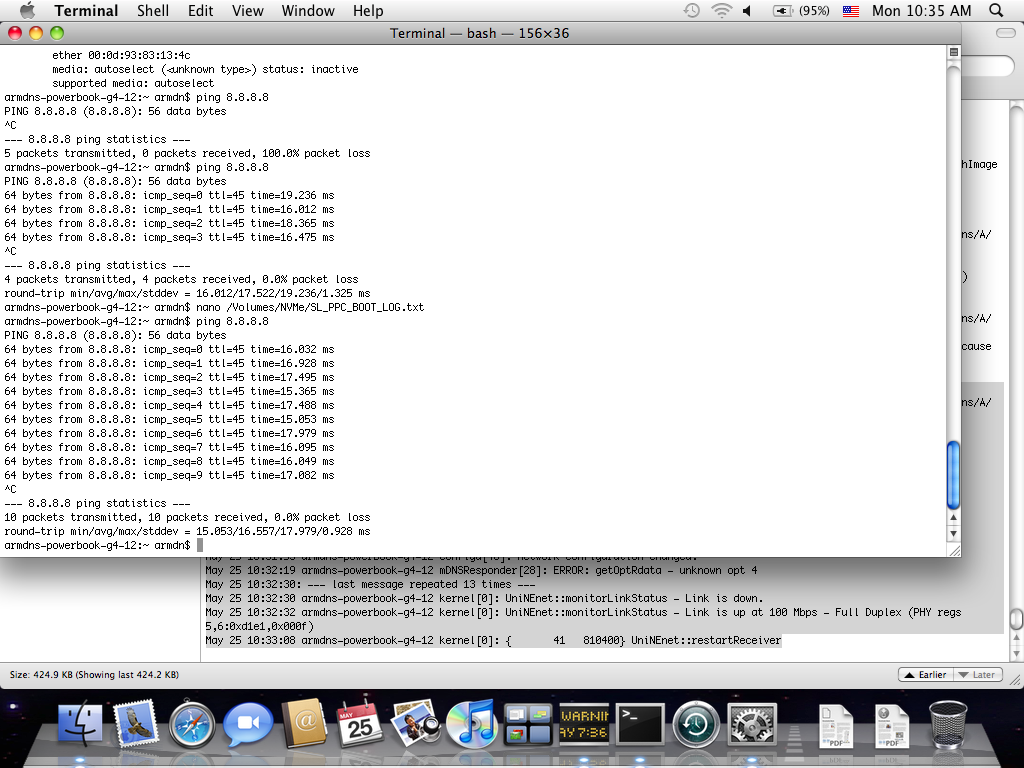The image size is (1024, 768).
Task: Open Console app in the Dock
Action: pos(584,724)
